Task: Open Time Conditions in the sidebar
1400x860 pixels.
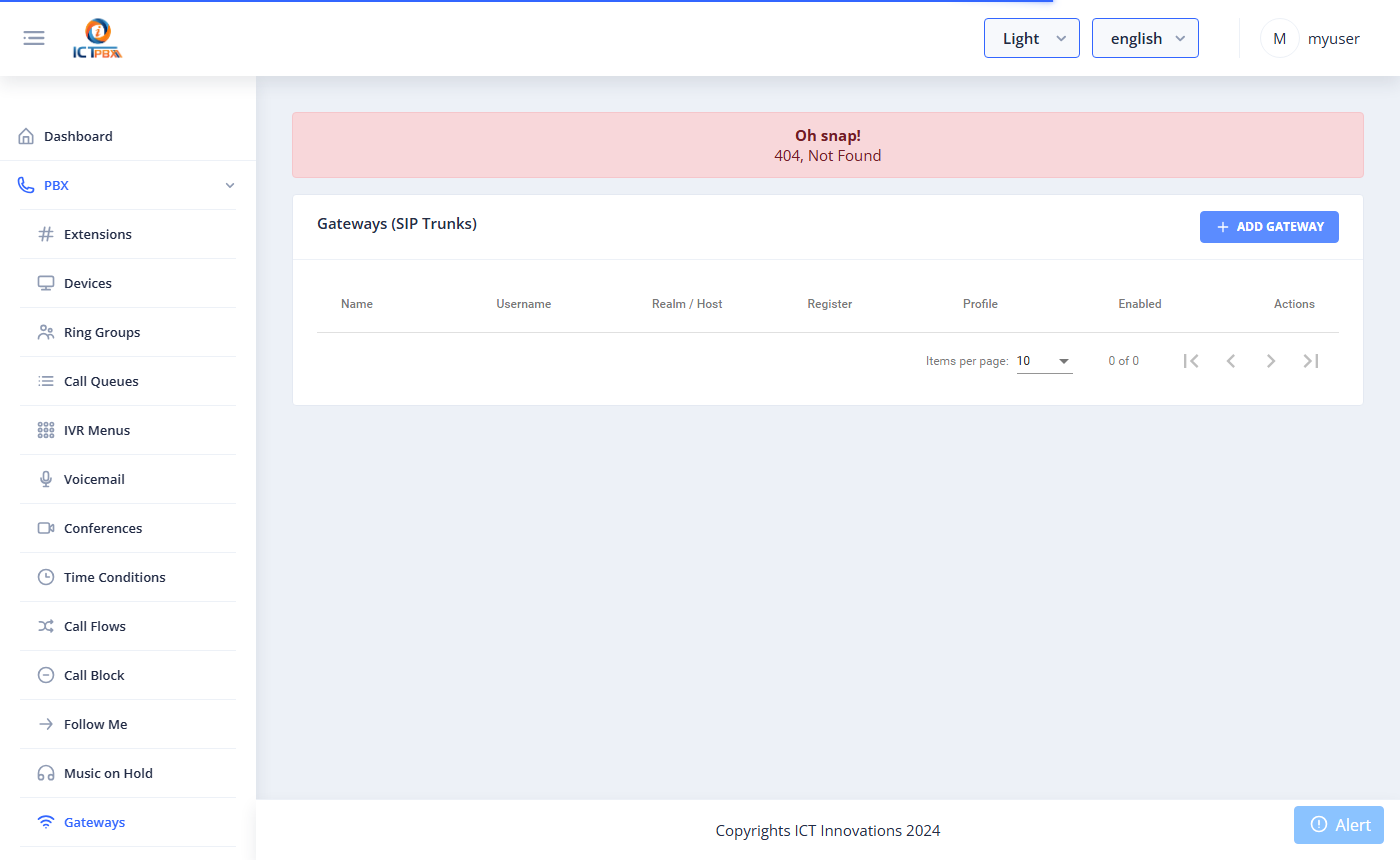Action: 128,577
